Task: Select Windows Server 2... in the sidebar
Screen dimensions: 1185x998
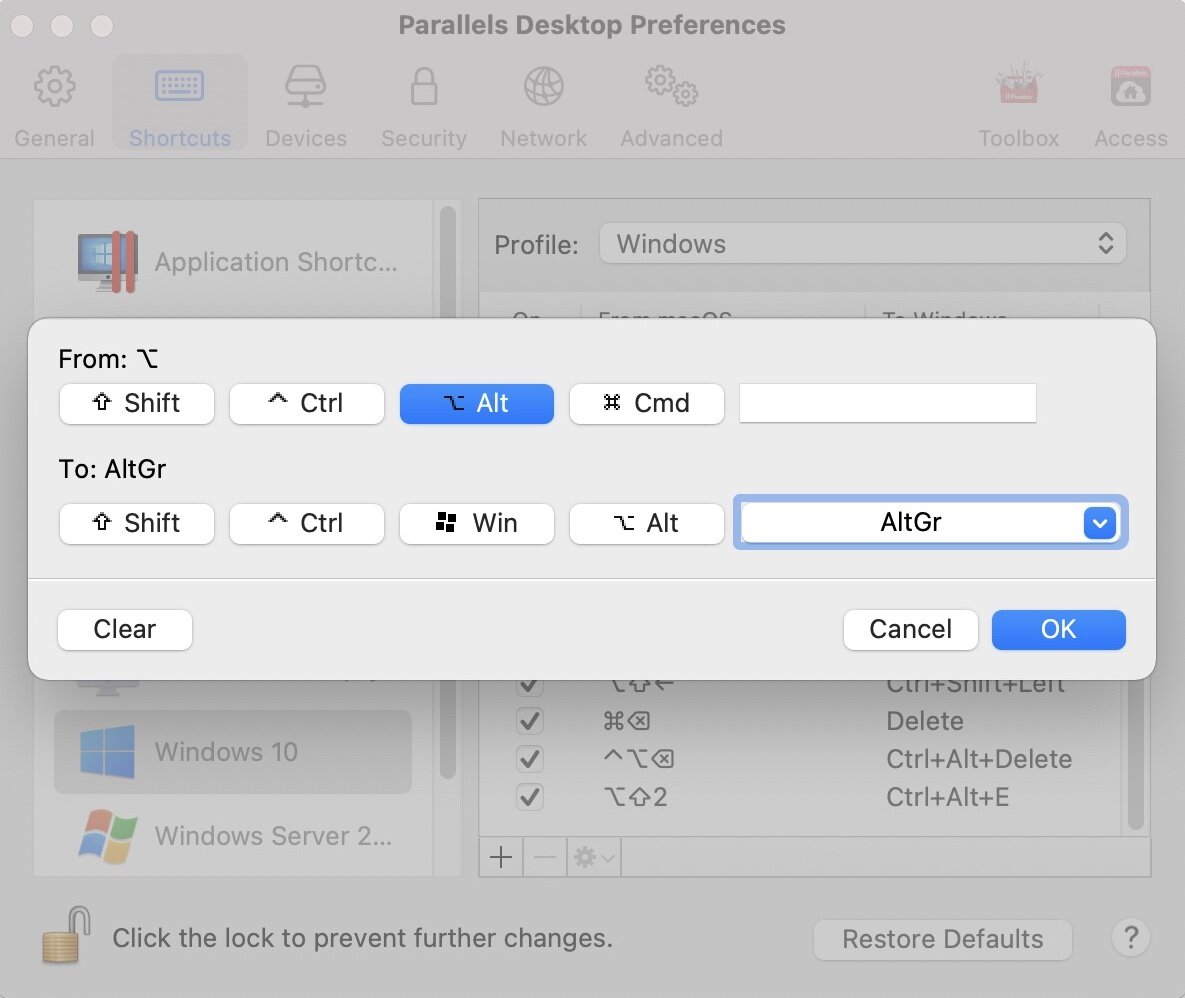Action: point(233,836)
